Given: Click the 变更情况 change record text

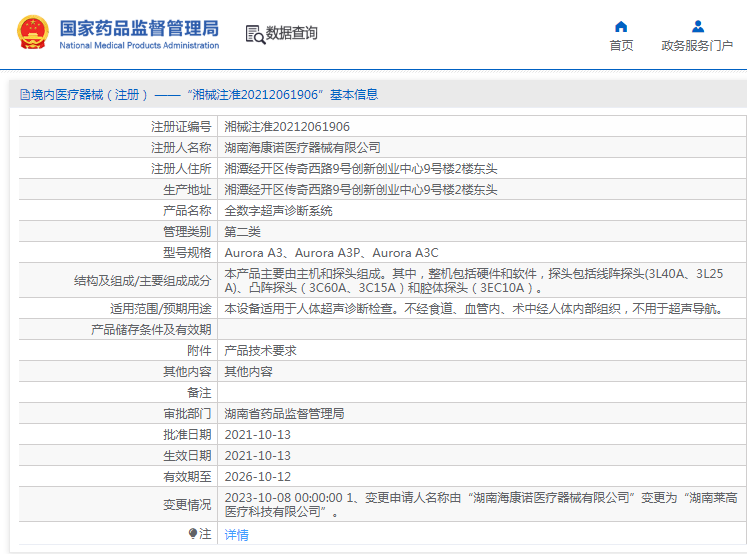Looking at the screenshot, I should pos(480,504).
